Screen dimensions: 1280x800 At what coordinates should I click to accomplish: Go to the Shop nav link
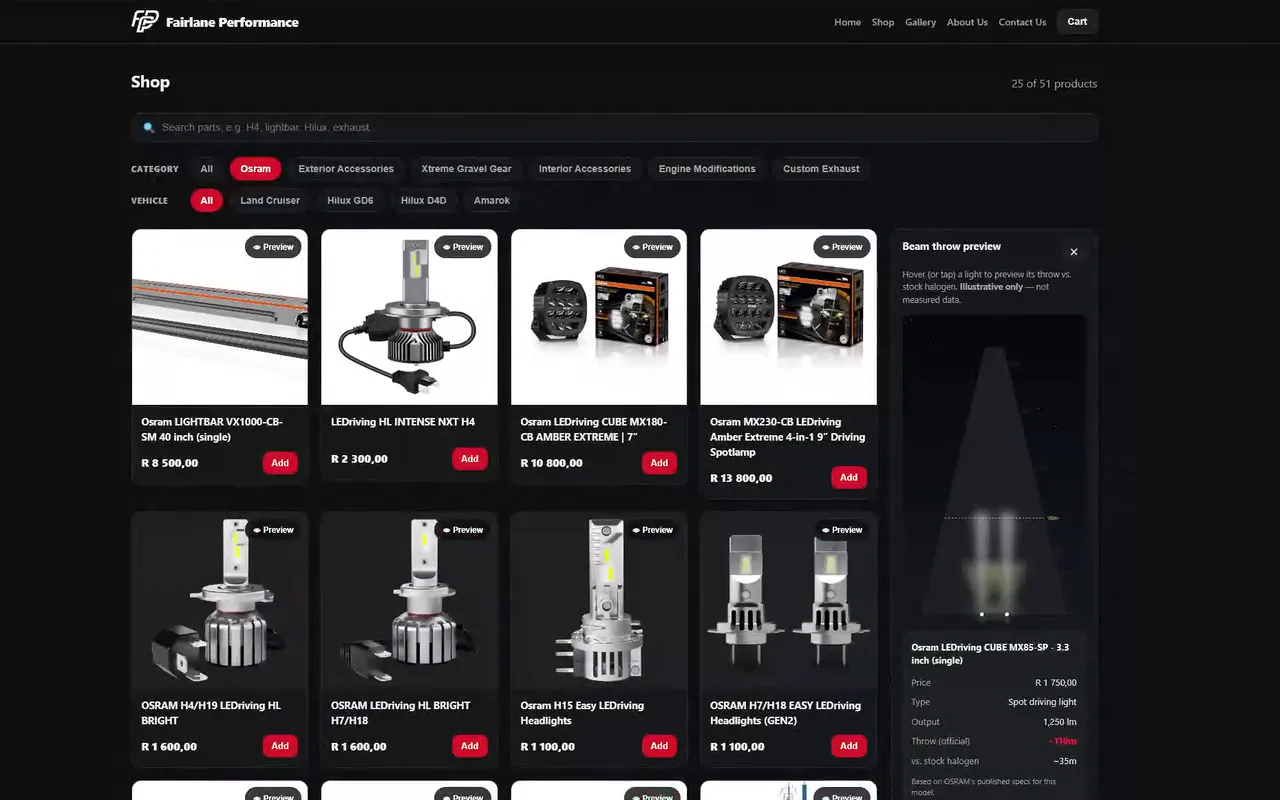click(883, 22)
